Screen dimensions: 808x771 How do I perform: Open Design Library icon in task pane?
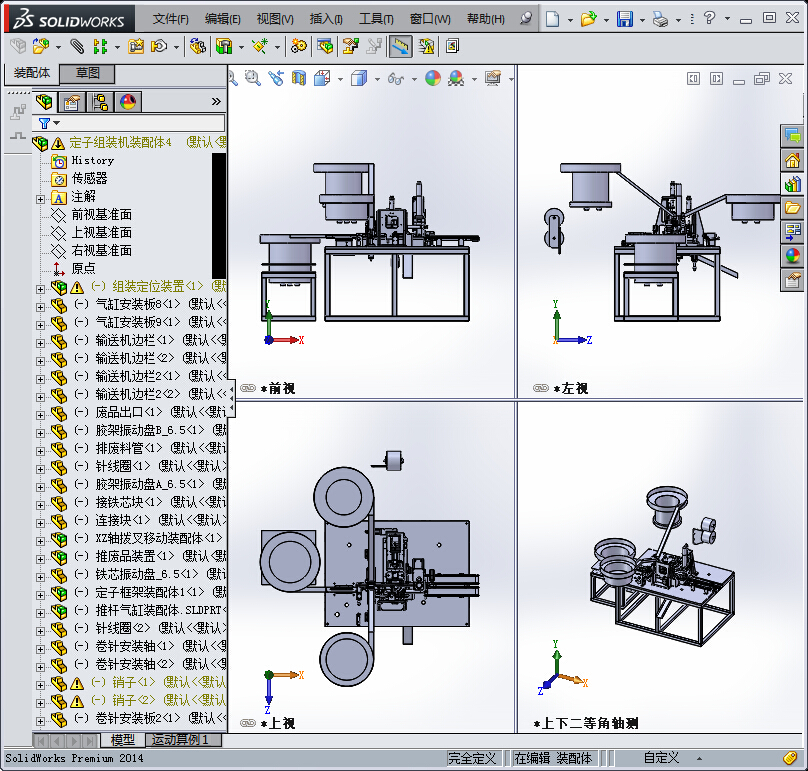(x=793, y=183)
